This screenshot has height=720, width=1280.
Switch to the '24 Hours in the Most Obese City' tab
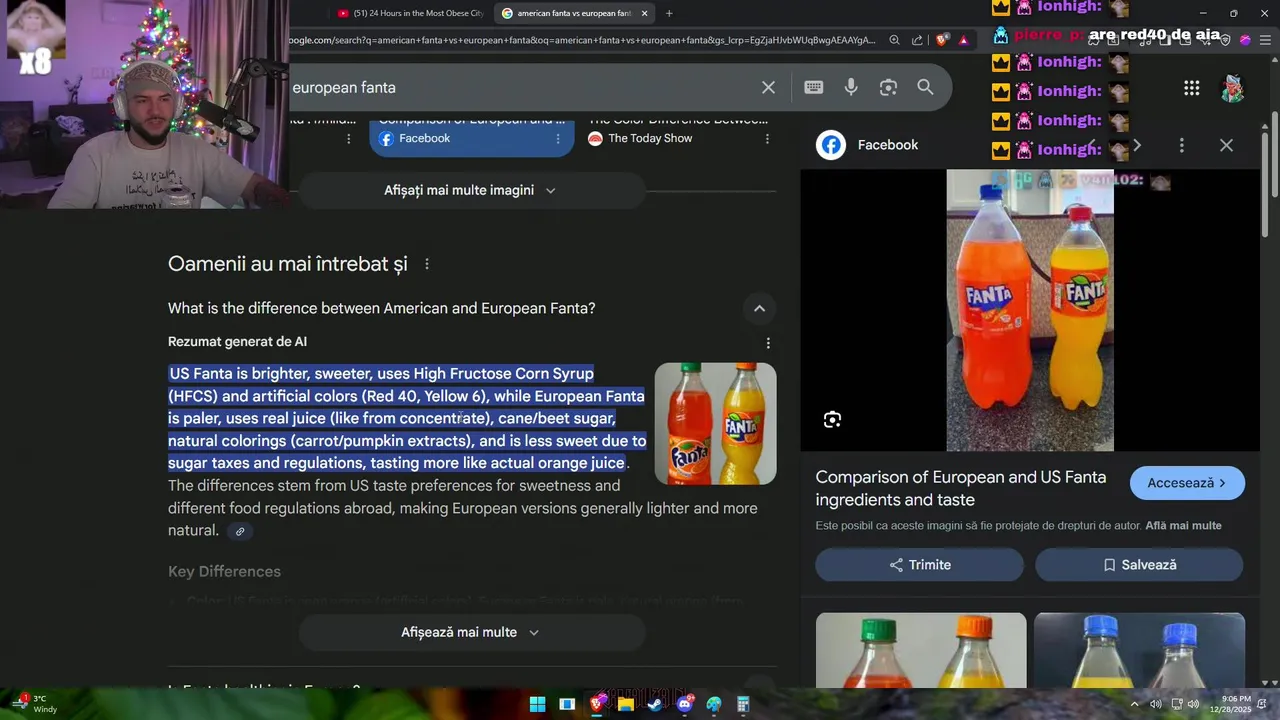[x=410, y=13]
